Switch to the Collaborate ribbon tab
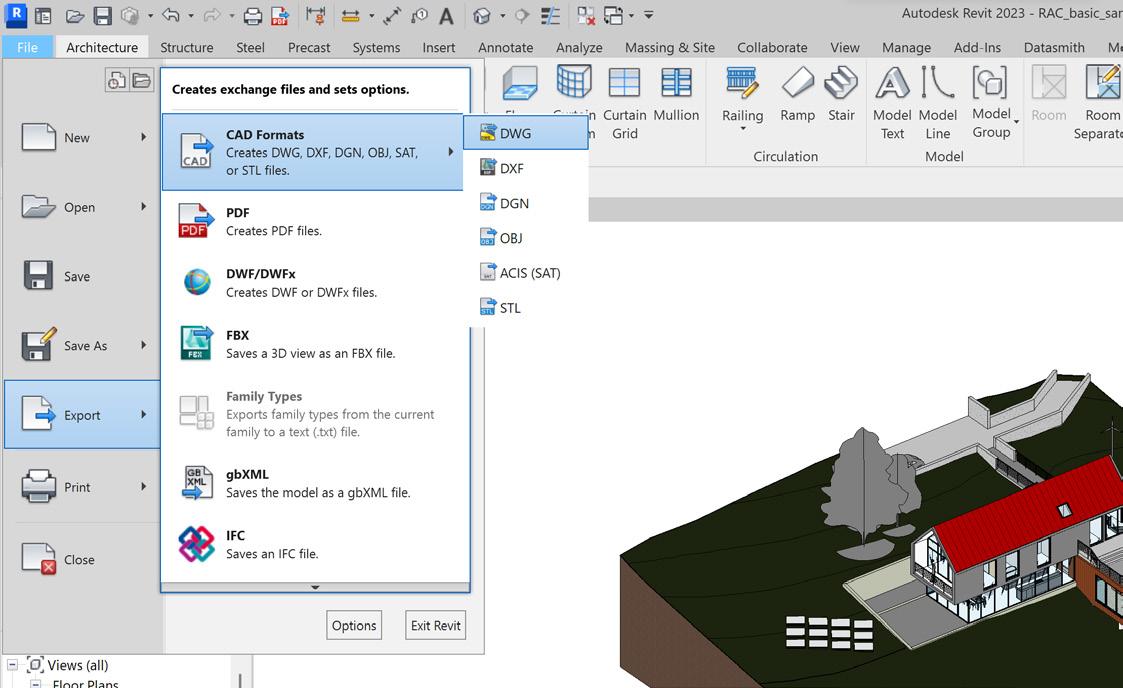This screenshot has height=688, width=1123. pyautogui.click(x=772, y=47)
